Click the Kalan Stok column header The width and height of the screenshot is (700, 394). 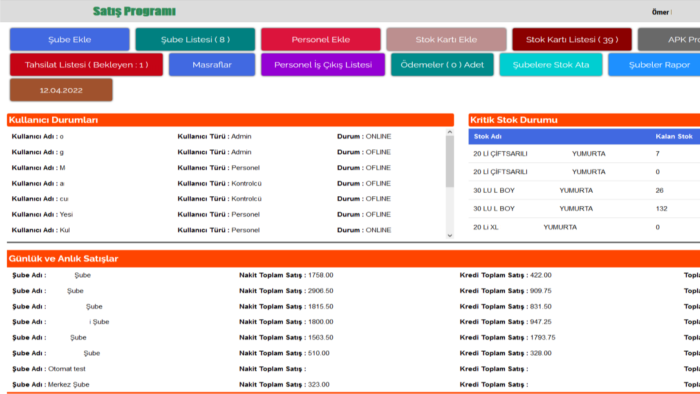(x=674, y=137)
